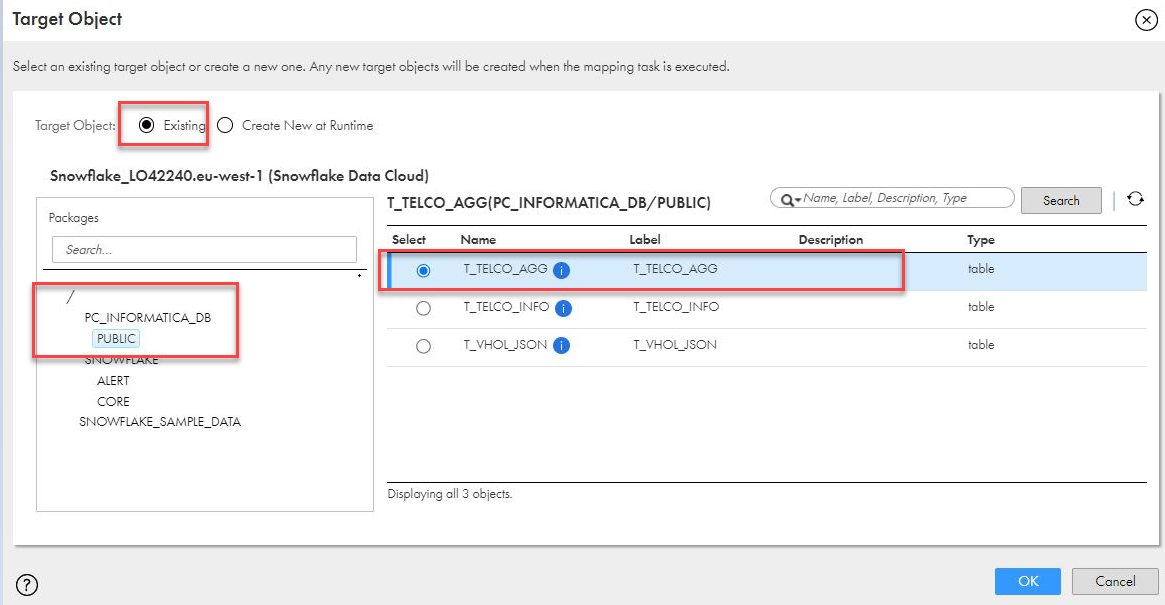Confirm selection with OK button

tap(1028, 581)
